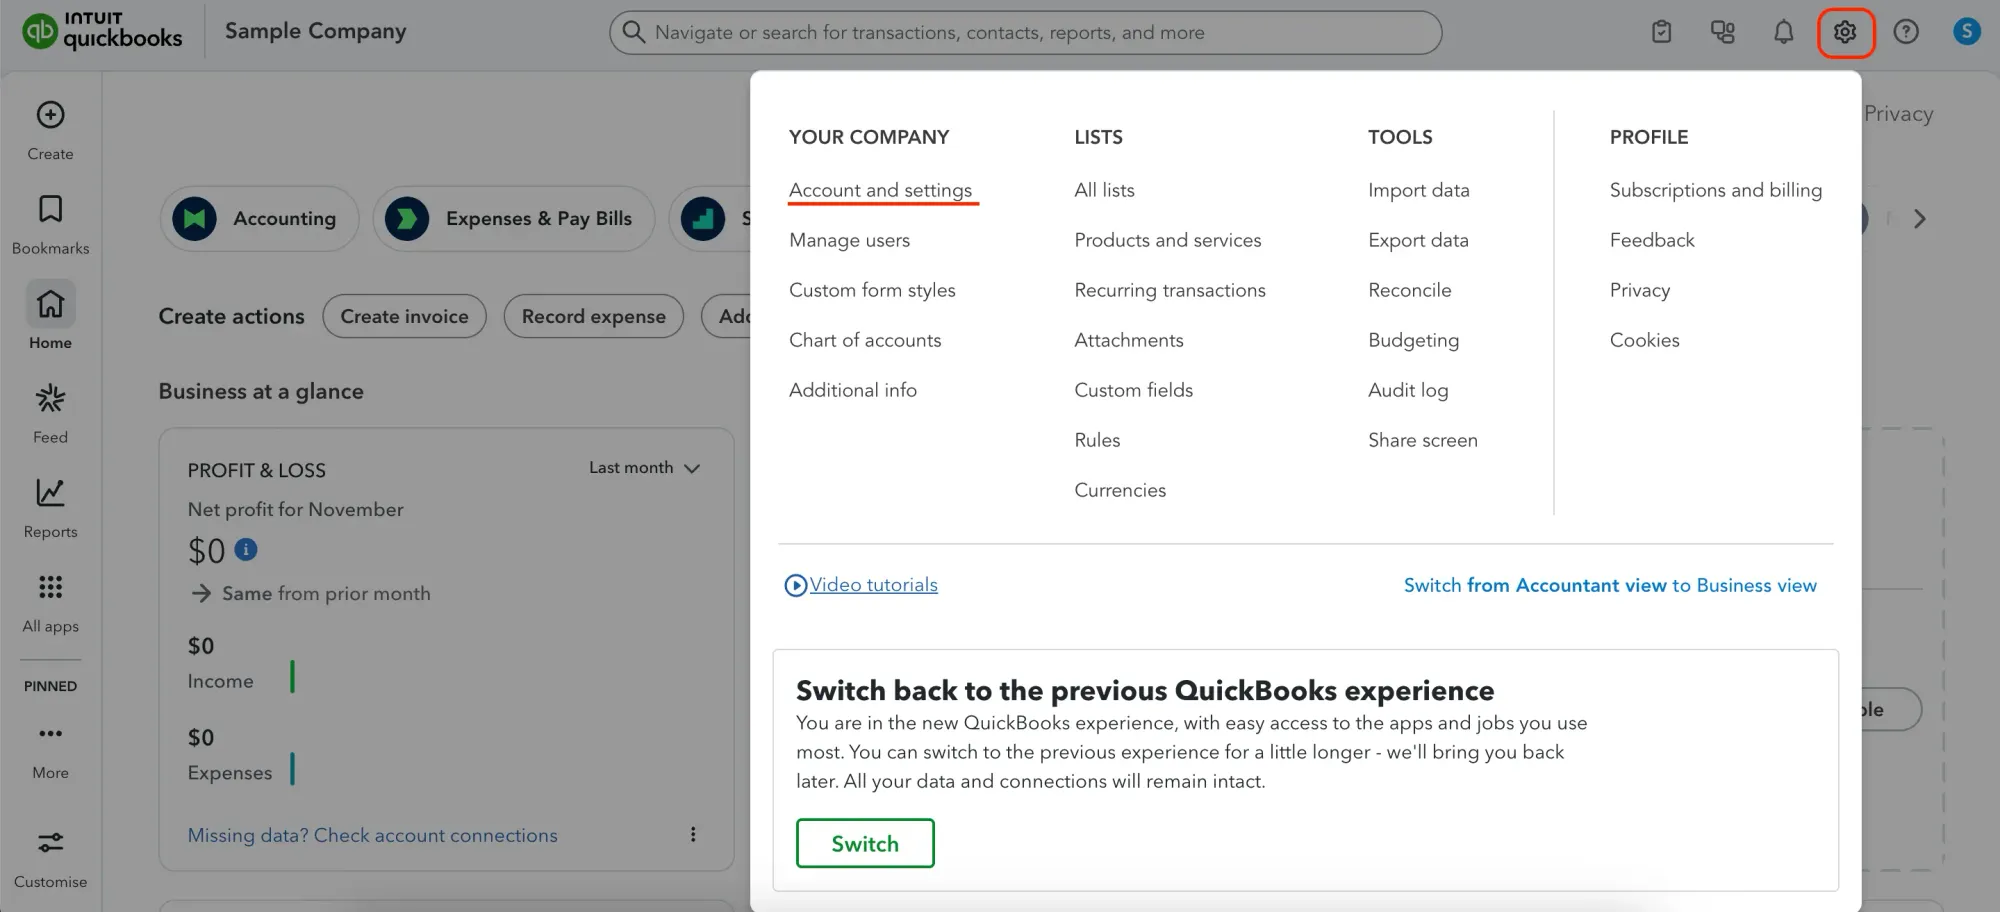The height and width of the screenshot is (912, 2000).
Task: Click the tasks clipboard icon in the top bar
Action: tap(1661, 31)
